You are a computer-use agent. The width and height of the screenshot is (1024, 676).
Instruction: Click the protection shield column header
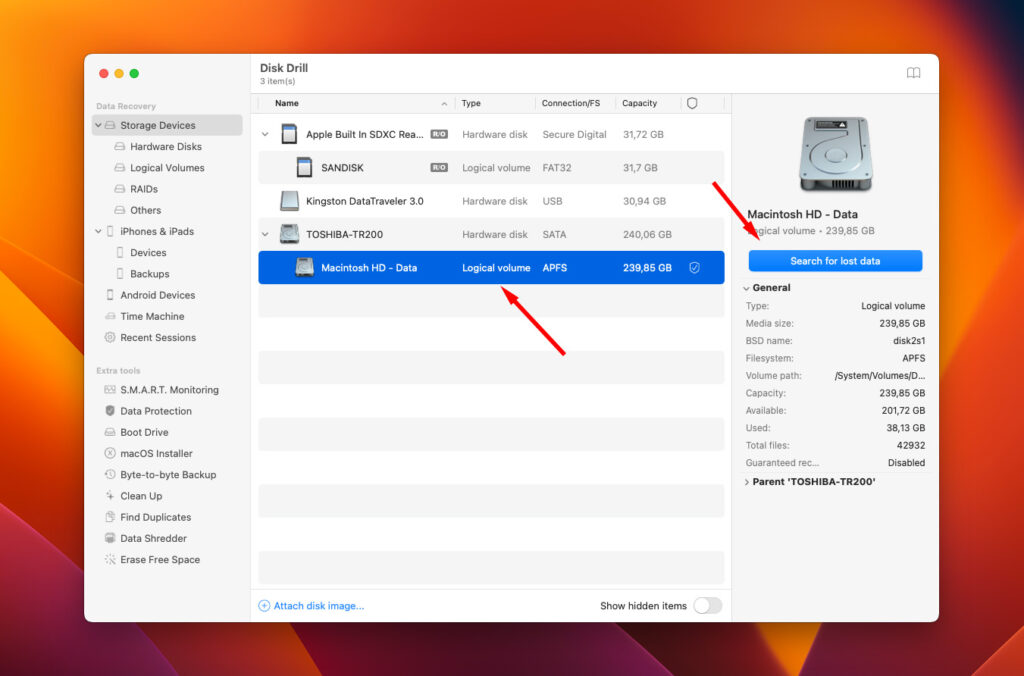pos(692,103)
